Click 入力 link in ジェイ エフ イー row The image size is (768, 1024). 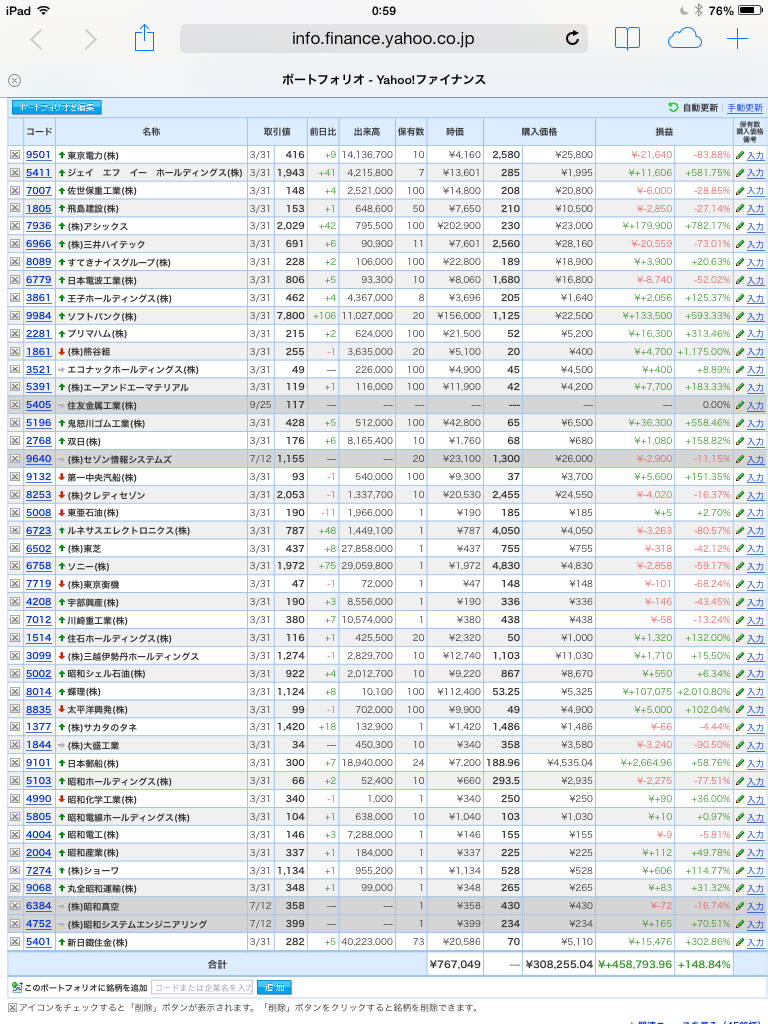[x=755, y=174]
